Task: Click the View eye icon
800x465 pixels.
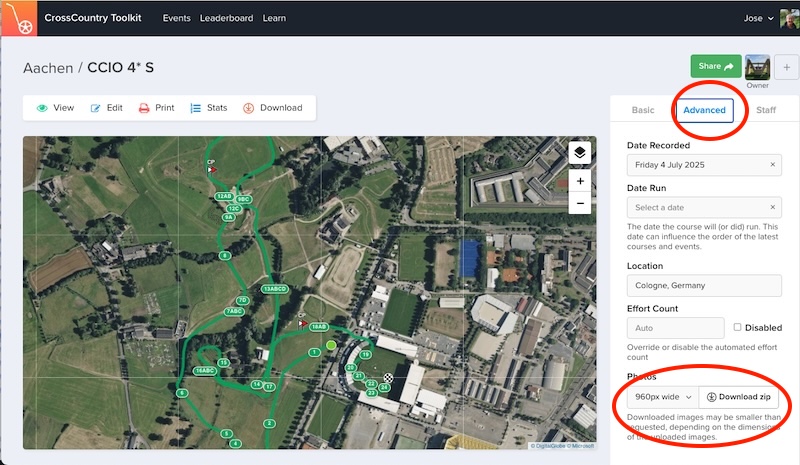Action: tap(43, 108)
